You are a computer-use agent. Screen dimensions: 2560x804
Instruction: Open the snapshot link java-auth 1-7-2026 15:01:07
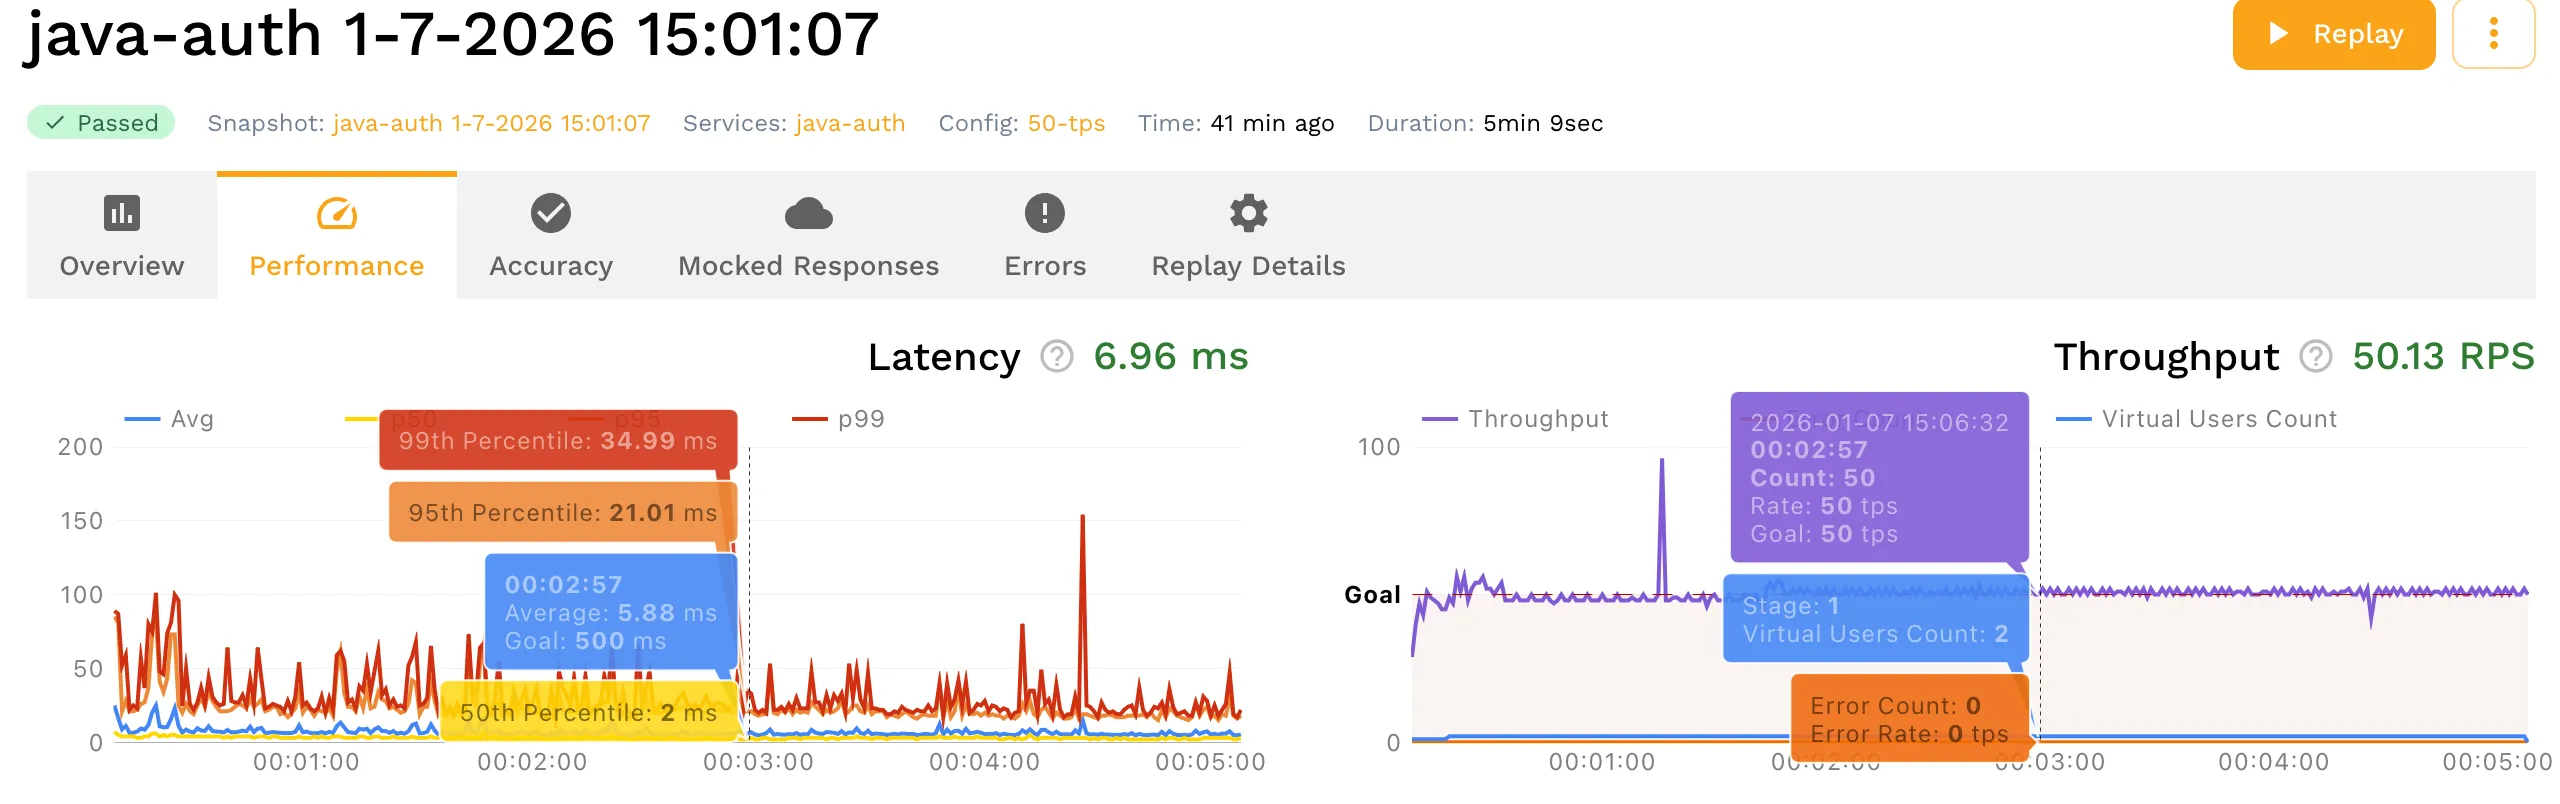pos(490,122)
